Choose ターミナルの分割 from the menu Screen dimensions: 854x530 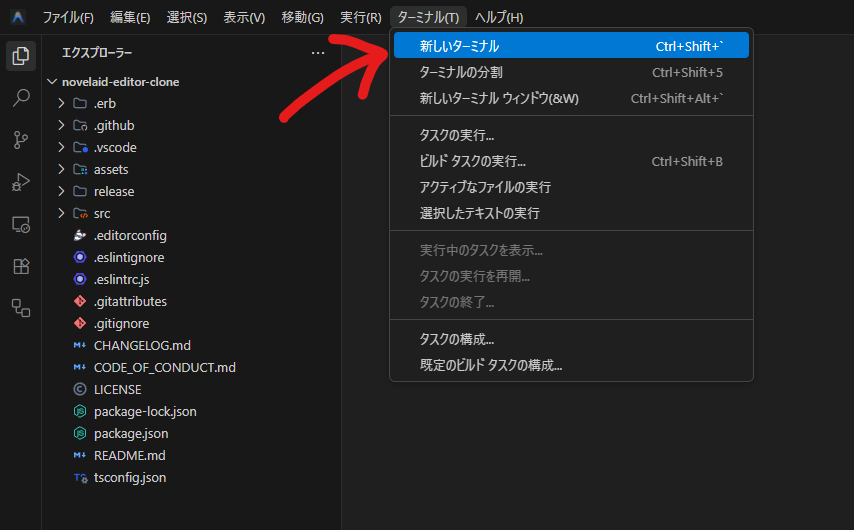click(x=460, y=72)
